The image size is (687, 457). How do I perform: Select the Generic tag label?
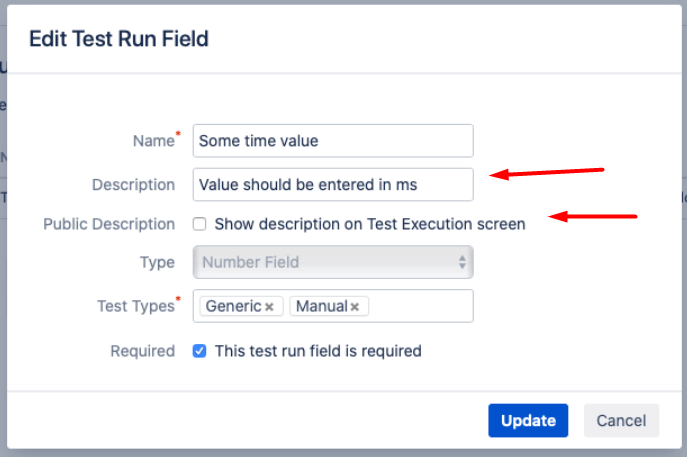[x=233, y=307]
